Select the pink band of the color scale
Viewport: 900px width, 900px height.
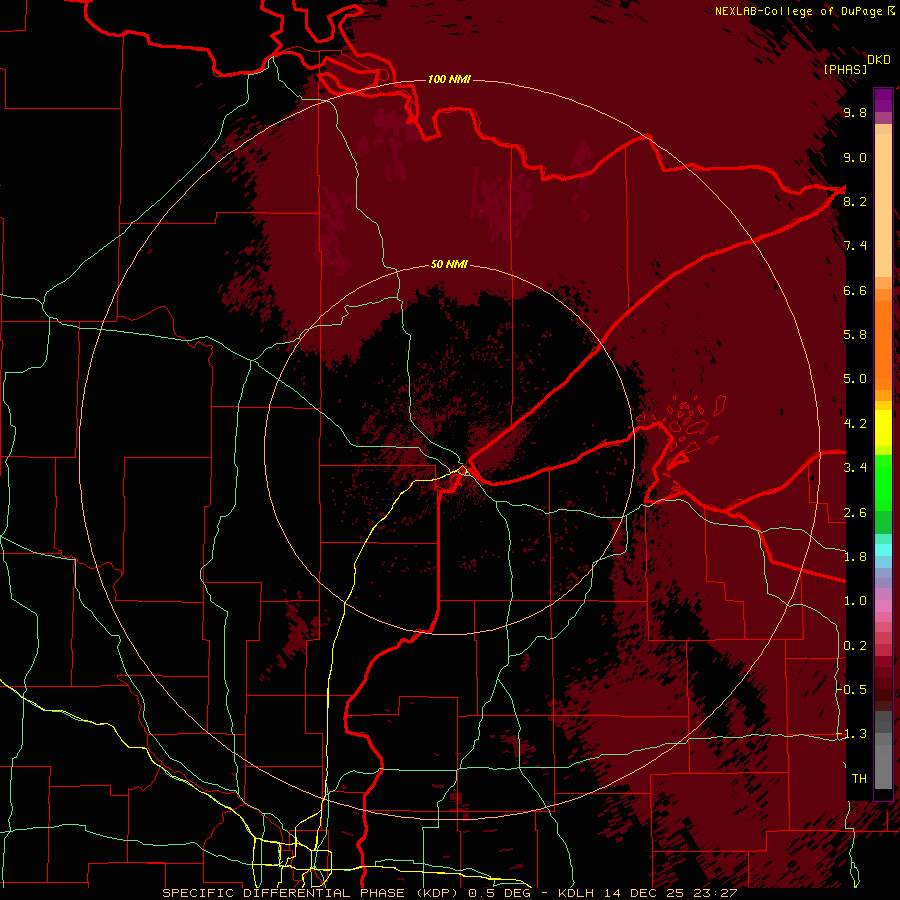(883, 606)
